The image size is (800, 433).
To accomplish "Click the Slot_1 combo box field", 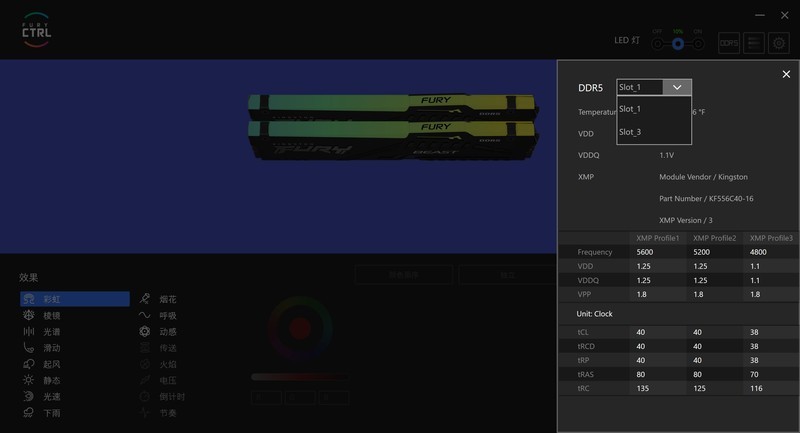I will tap(640, 87).
